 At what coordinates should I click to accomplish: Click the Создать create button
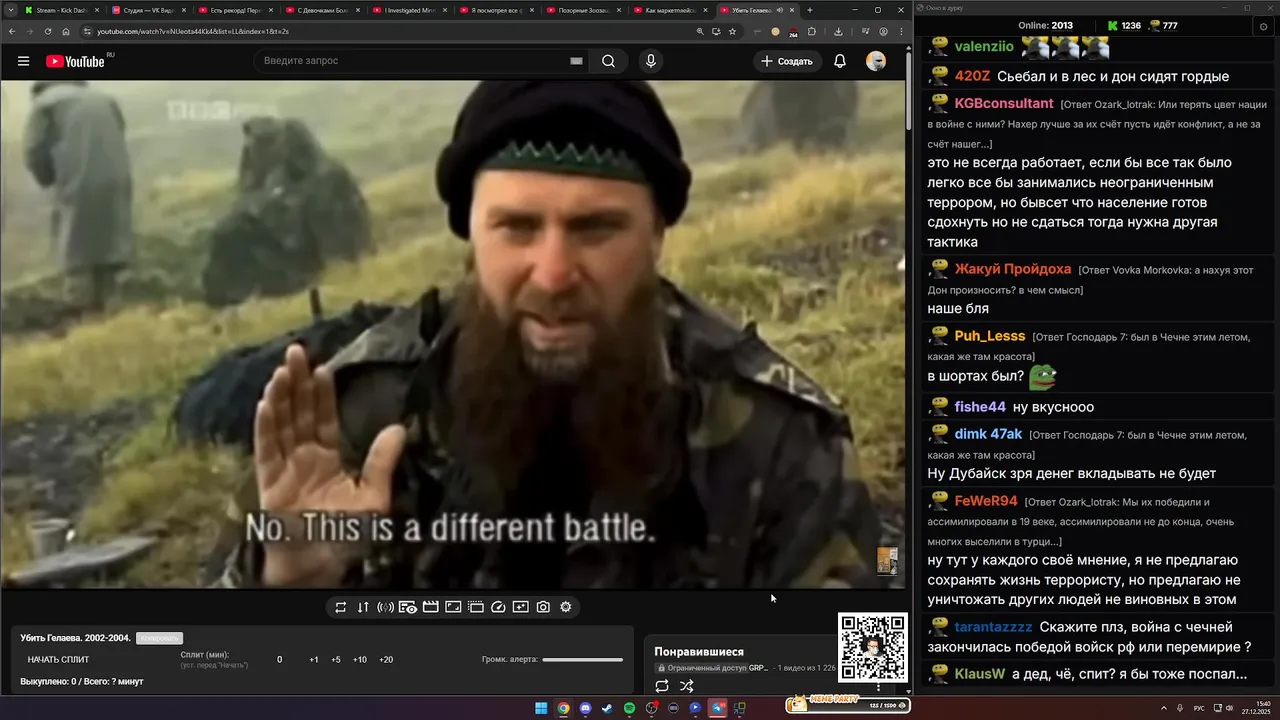point(787,61)
